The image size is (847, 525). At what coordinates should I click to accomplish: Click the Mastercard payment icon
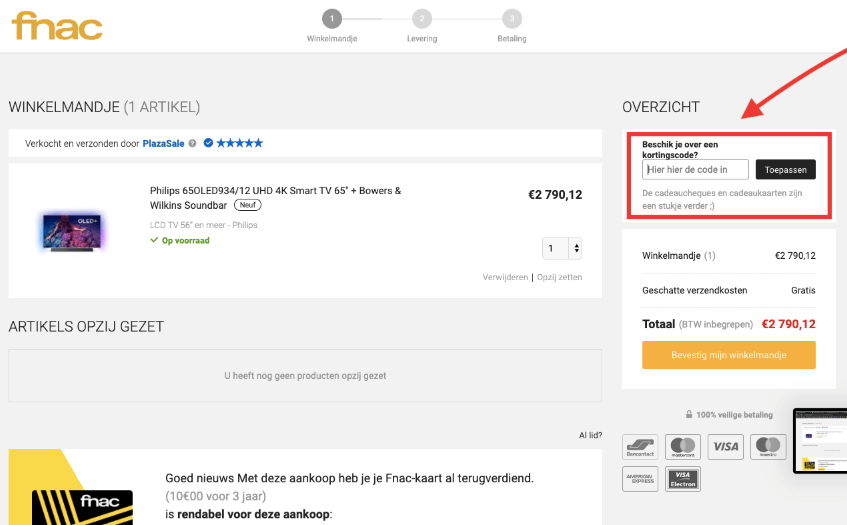pyautogui.click(x=683, y=447)
